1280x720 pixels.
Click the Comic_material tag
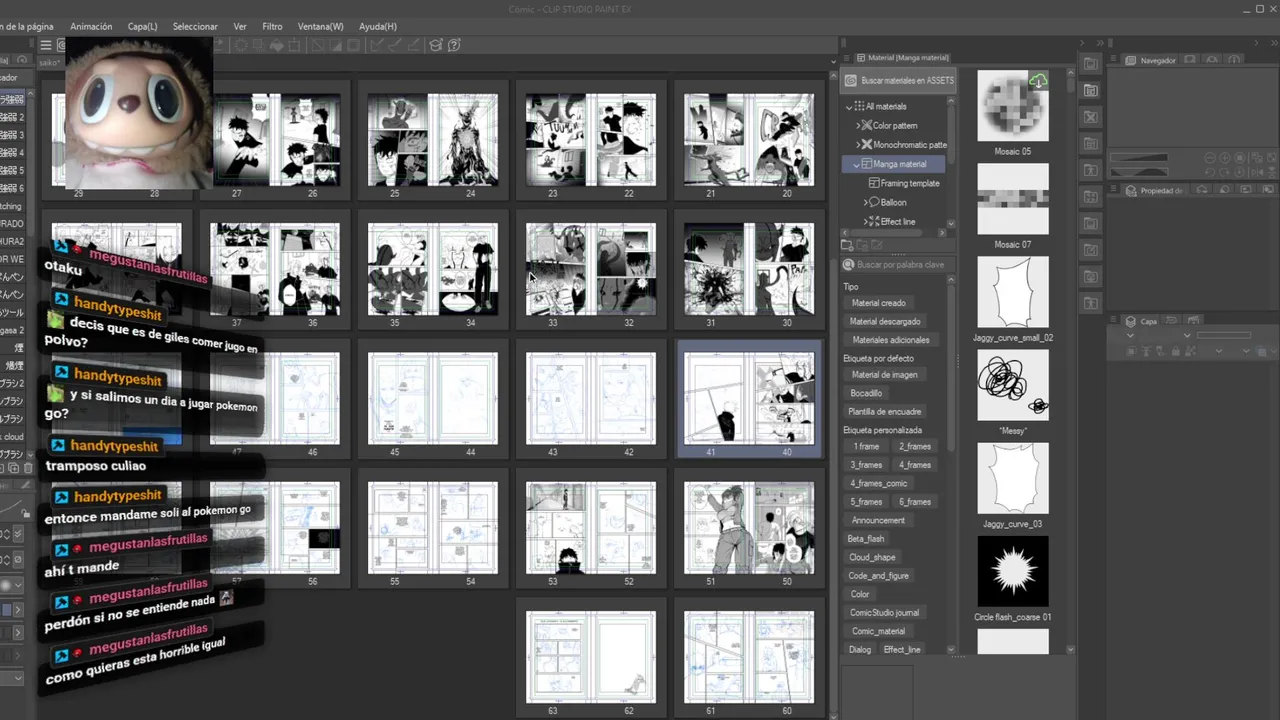[x=877, y=631]
